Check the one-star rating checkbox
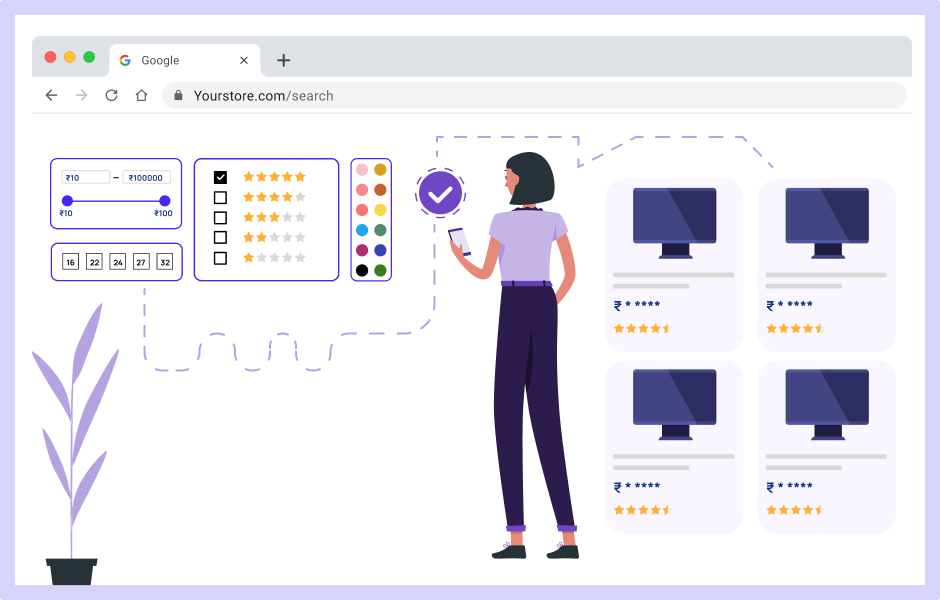The image size is (940, 600). point(221,258)
